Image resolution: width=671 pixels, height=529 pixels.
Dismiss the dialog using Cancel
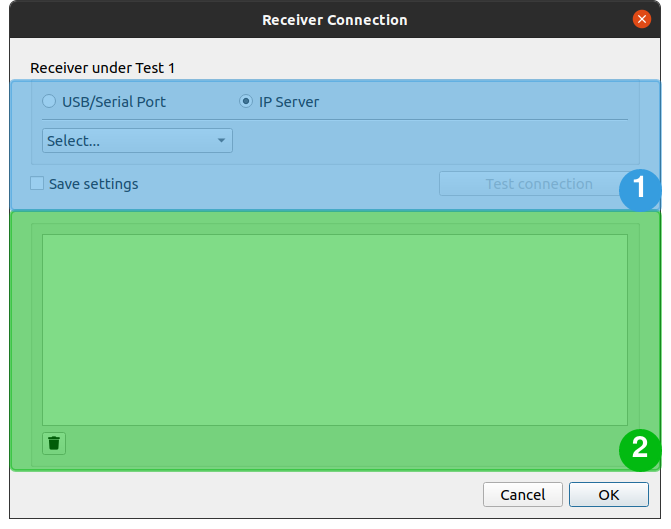tap(523, 494)
